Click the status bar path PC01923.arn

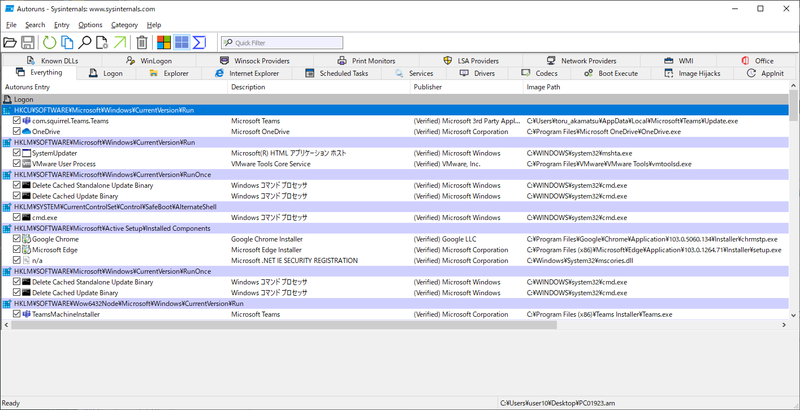[558, 403]
